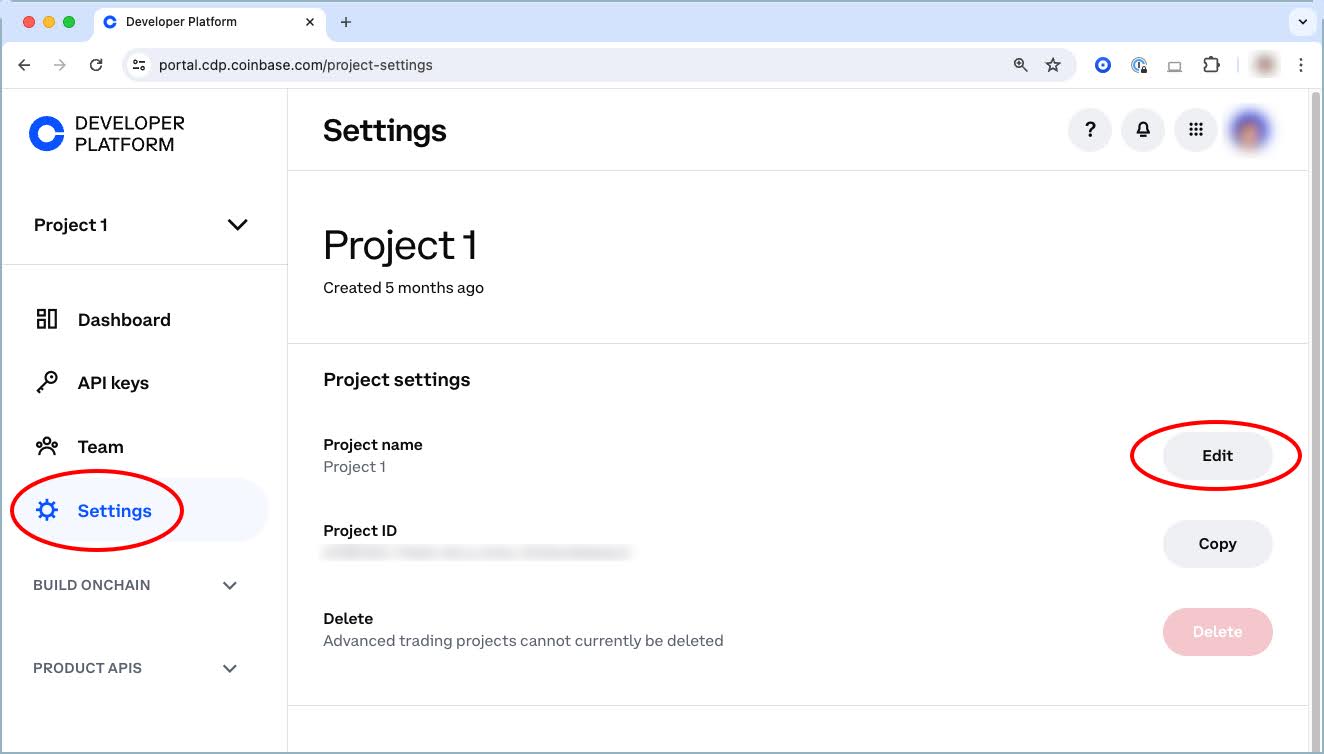The image size is (1324, 754).
Task: Open the user profile avatar
Action: 1250,130
